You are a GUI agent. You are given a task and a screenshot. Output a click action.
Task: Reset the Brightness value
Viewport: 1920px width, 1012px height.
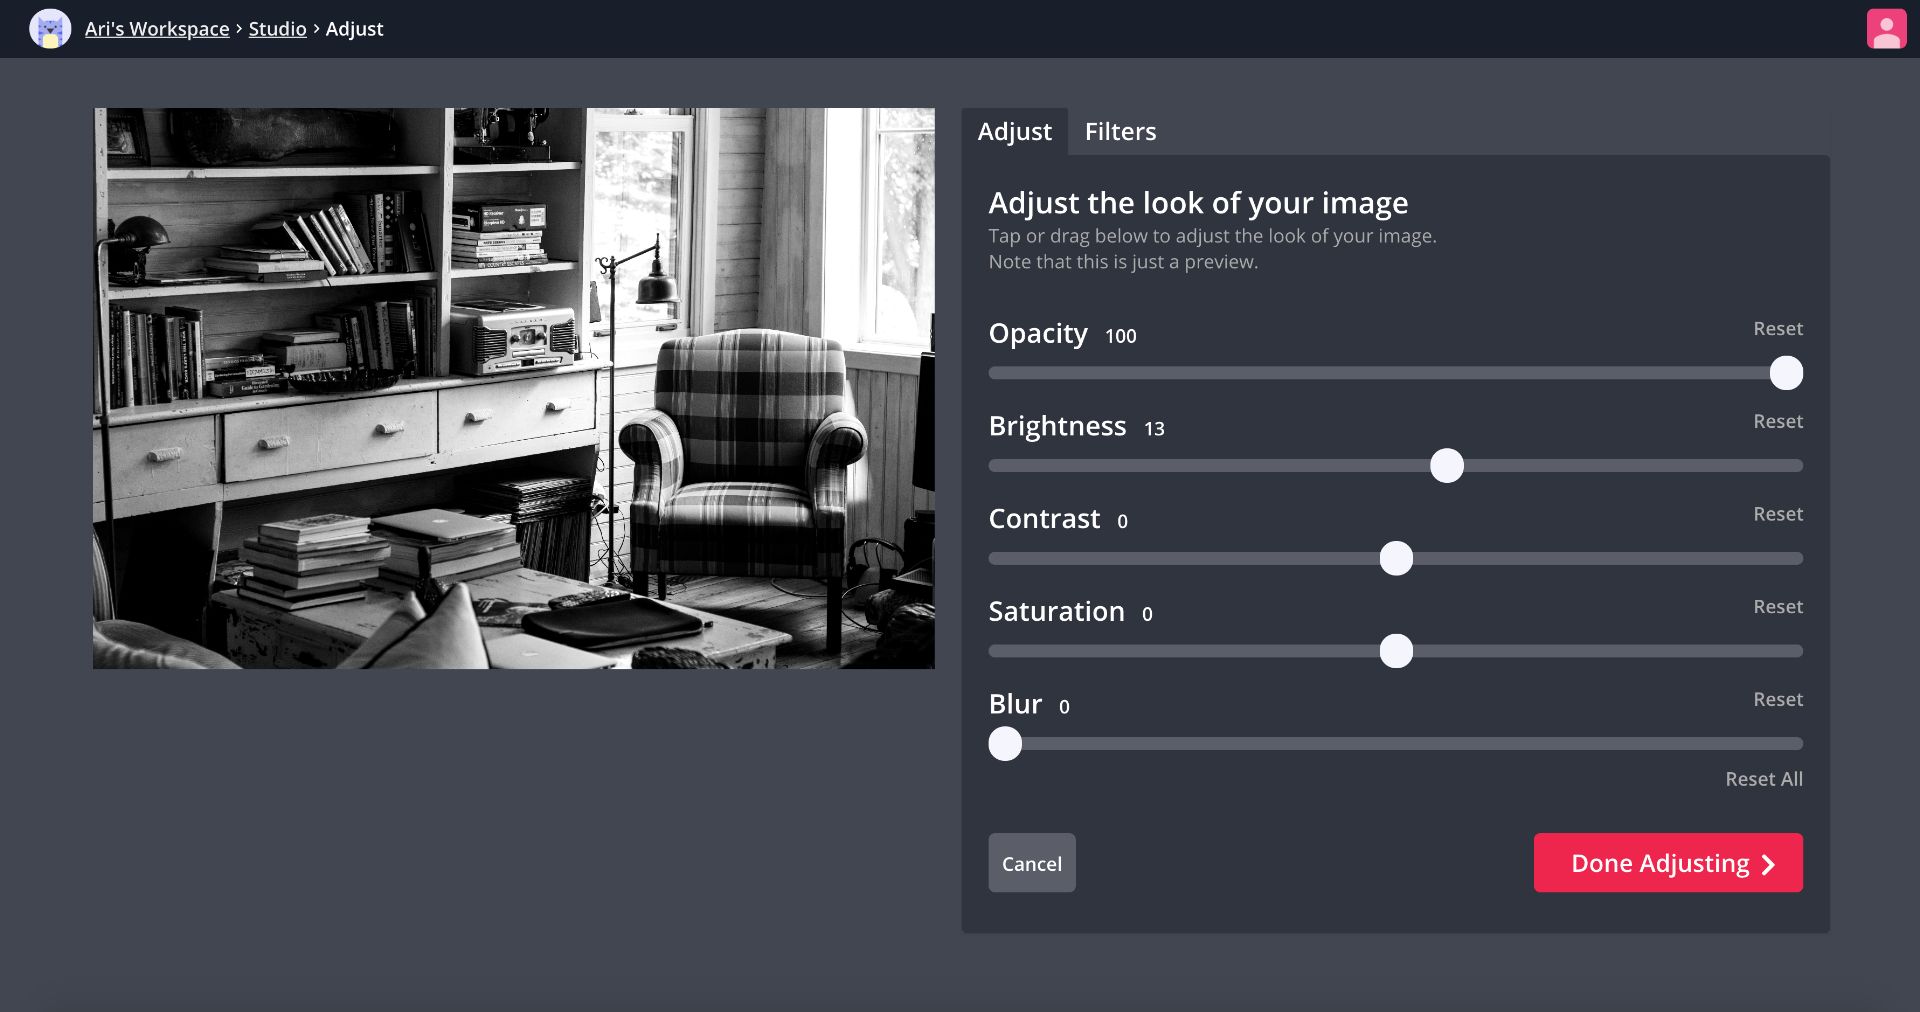pyautogui.click(x=1777, y=422)
